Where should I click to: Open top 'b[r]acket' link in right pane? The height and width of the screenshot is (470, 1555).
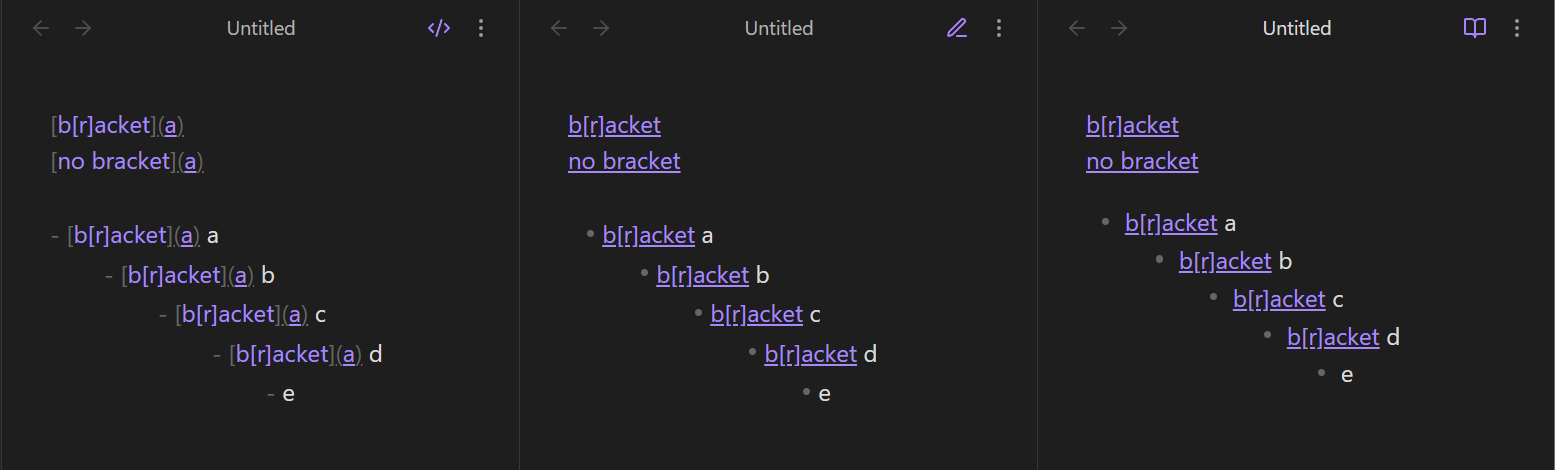[x=1132, y=125]
